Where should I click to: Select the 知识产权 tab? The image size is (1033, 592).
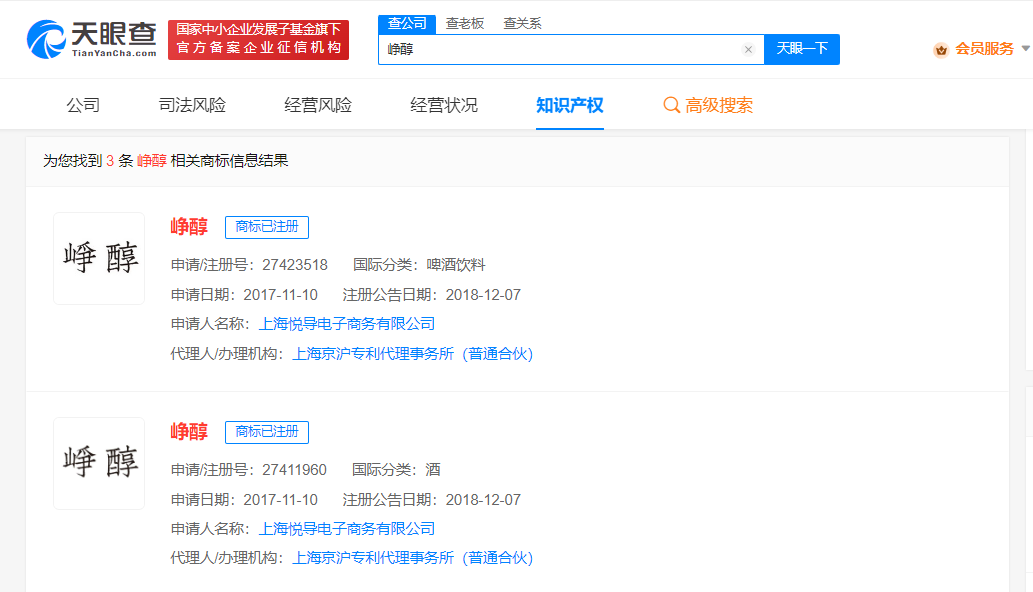570,105
